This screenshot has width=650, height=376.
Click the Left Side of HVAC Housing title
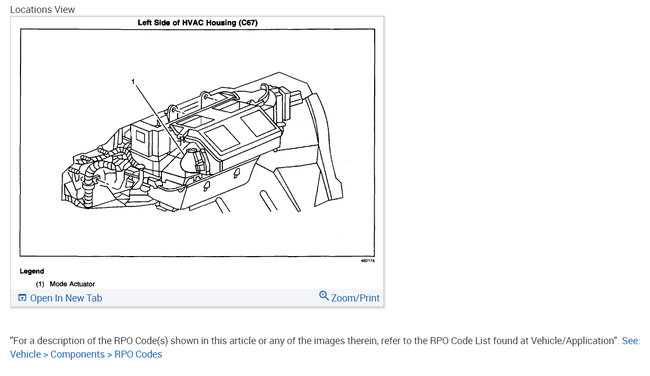pyautogui.click(x=197, y=23)
